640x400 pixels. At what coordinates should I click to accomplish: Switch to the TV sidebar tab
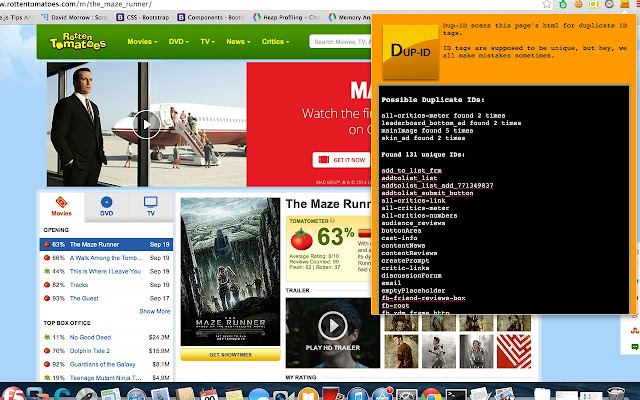151,207
